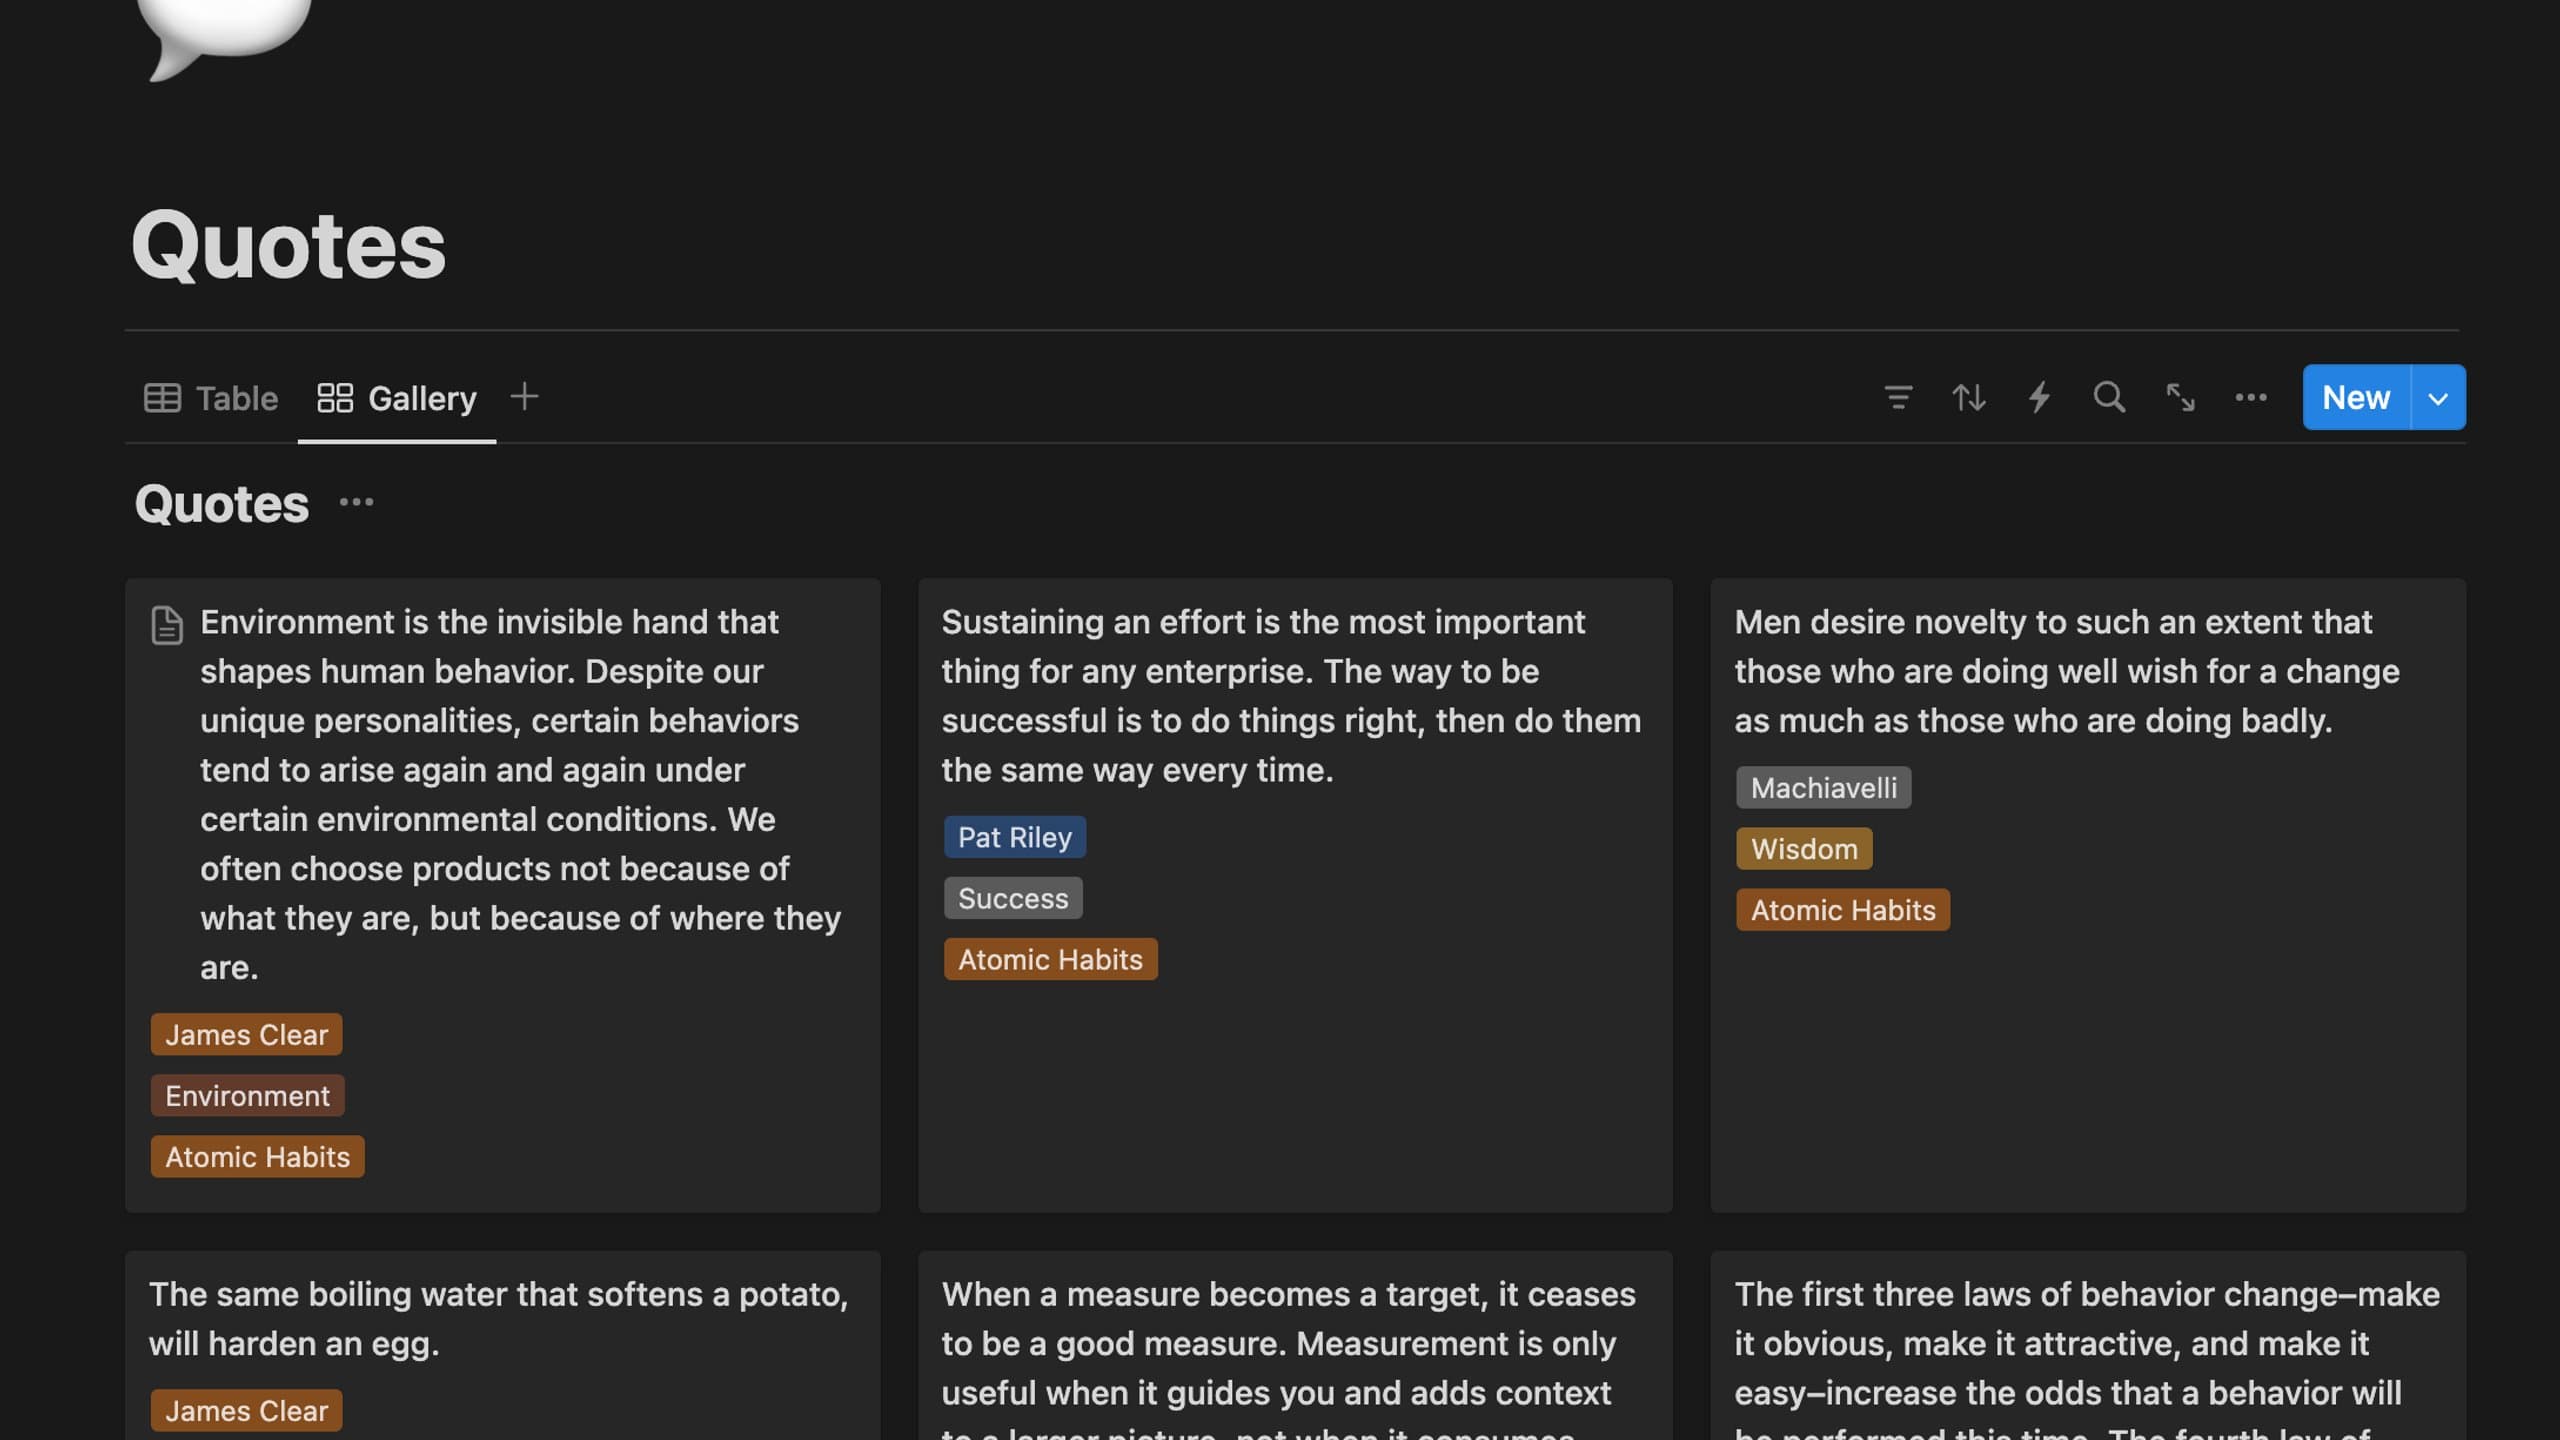Open the filter icon in the database toolbar
The image size is (2560, 1440).
tap(1898, 398)
